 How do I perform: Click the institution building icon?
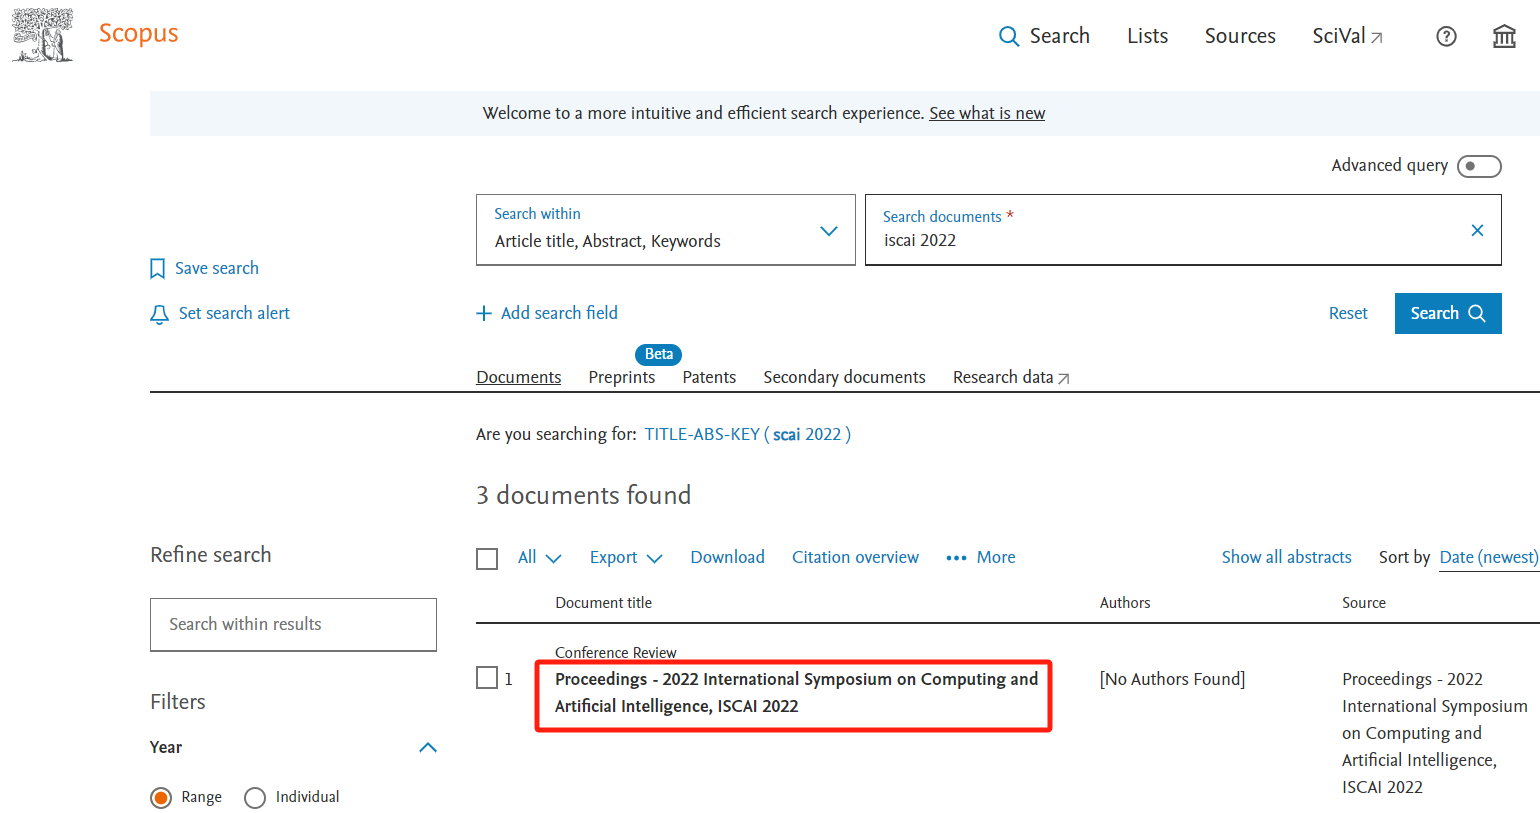[1504, 36]
